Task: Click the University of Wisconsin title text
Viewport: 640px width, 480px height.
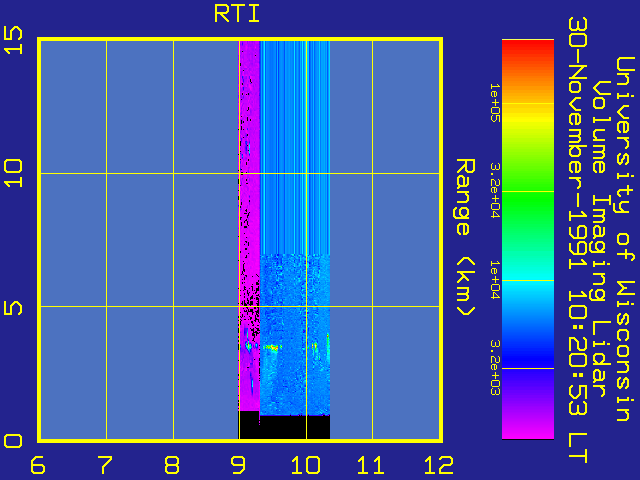Action: [625, 239]
